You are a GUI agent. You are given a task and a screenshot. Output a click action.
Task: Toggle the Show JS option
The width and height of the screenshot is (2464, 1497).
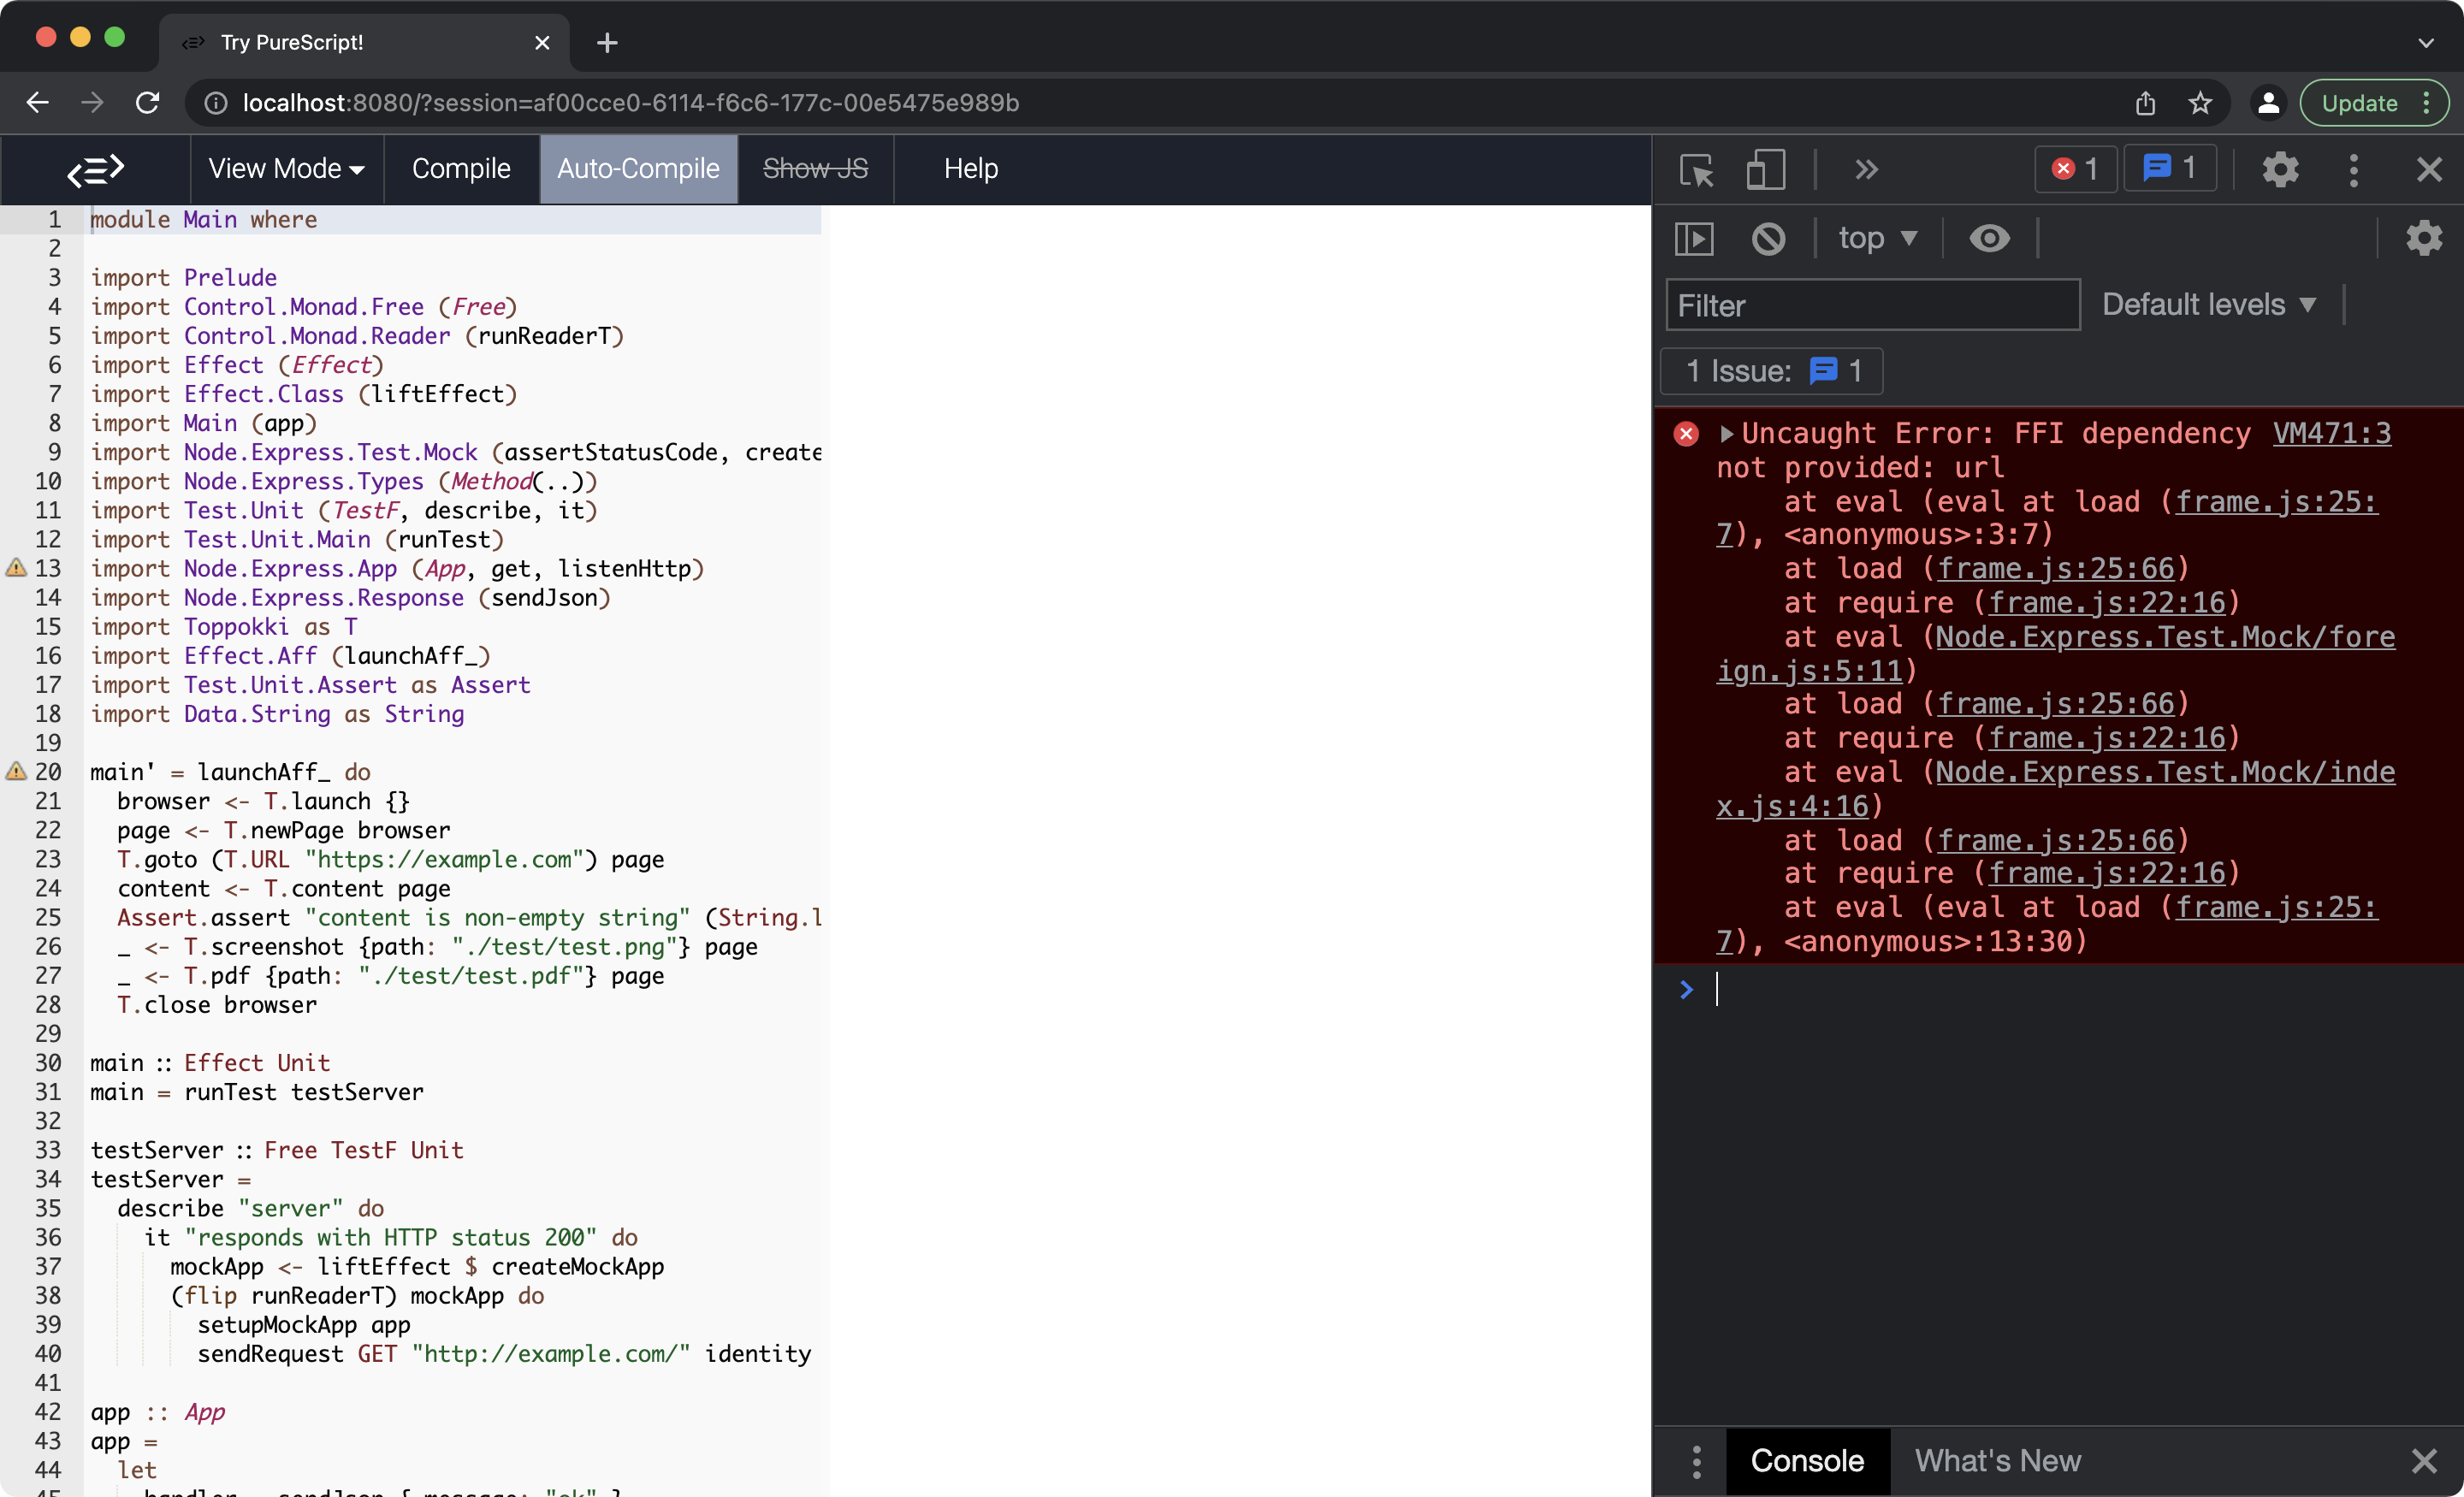(815, 169)
